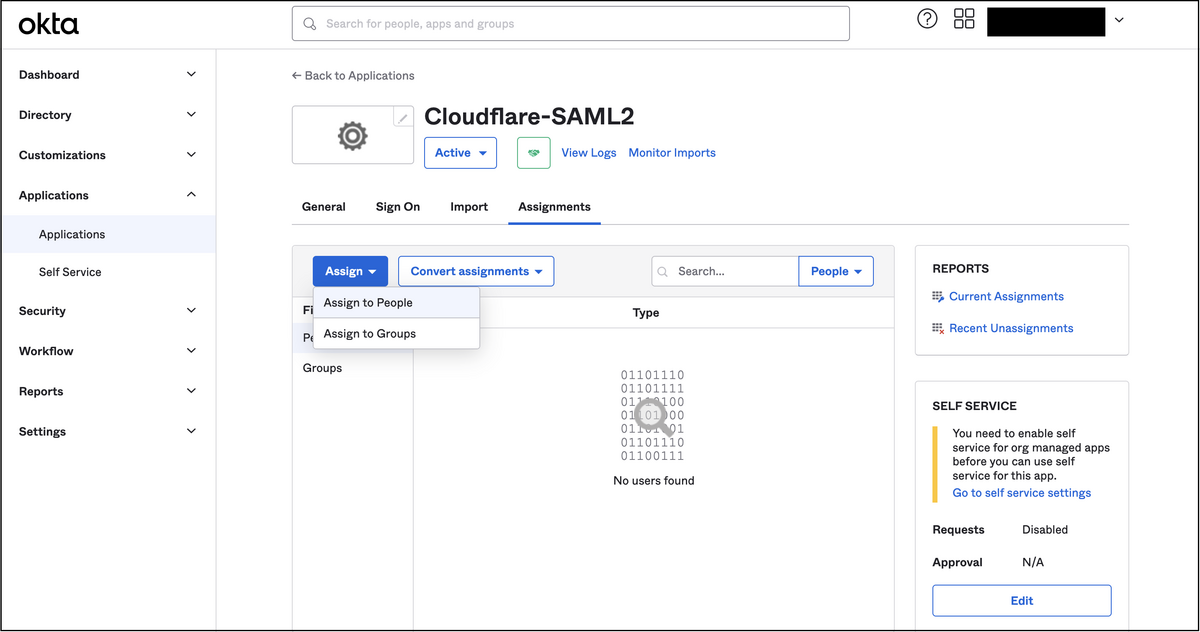1200x632 pixels.
Task: Click the green handshake icon beside Active
Action: (534, 152)
